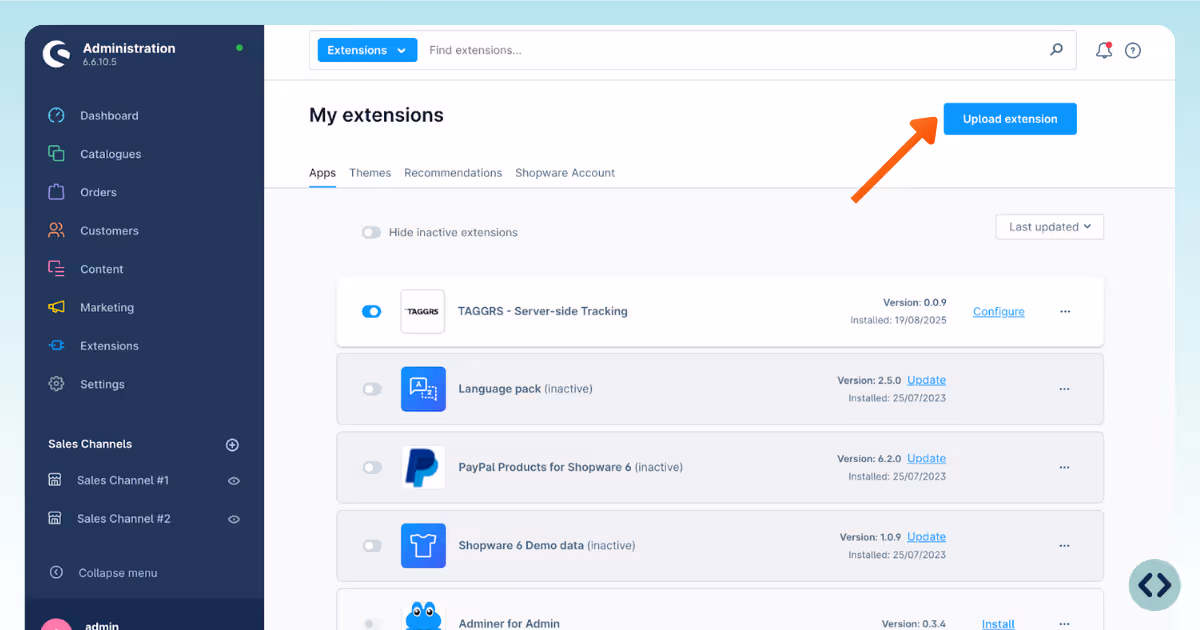The image size is (1200, 630).
Task: Activate PayPal Products for Shopware 6
Action: coord(372,467)
